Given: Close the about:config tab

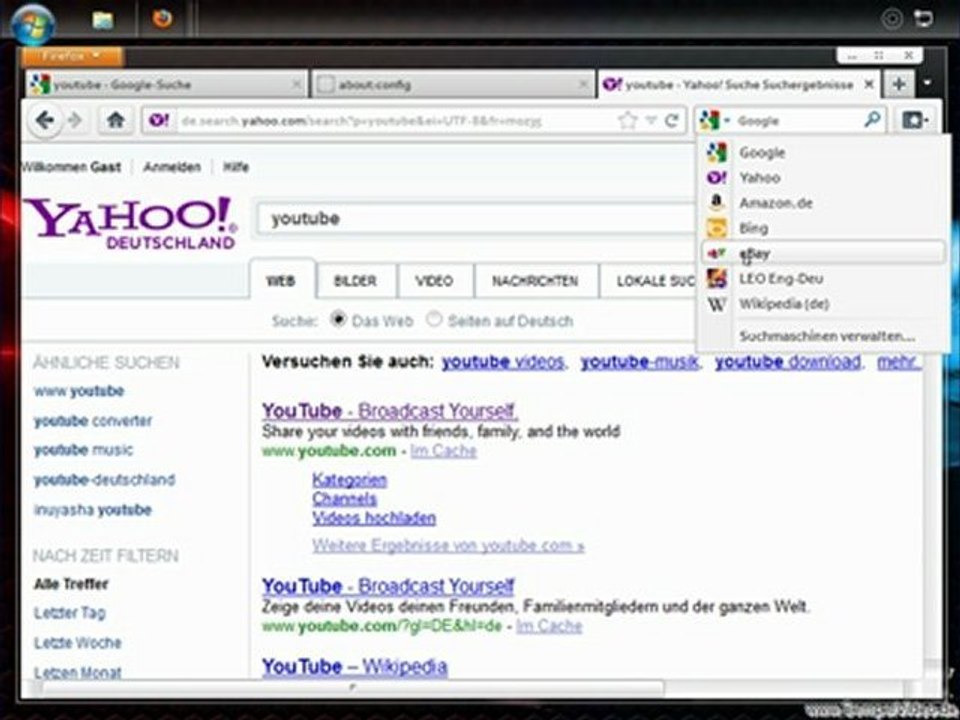Looking at the screenshot, I should (584, 84).
